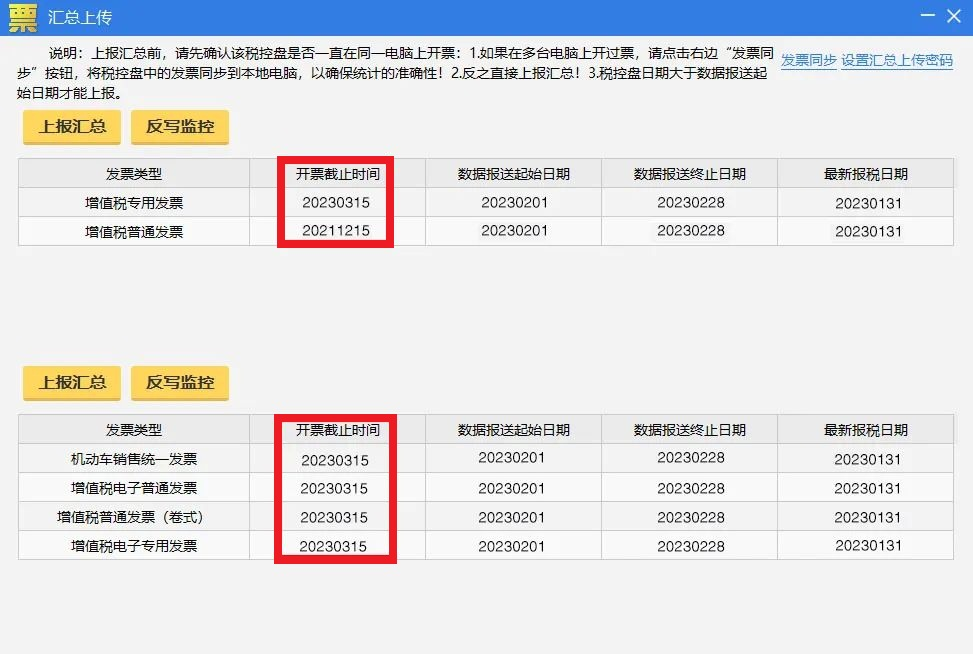This screenshot has height=654, width=973.
Task: Click 20230131 in the 增值税电子普通发票 row
Action: pyautogui.click(x=868, y=488)
